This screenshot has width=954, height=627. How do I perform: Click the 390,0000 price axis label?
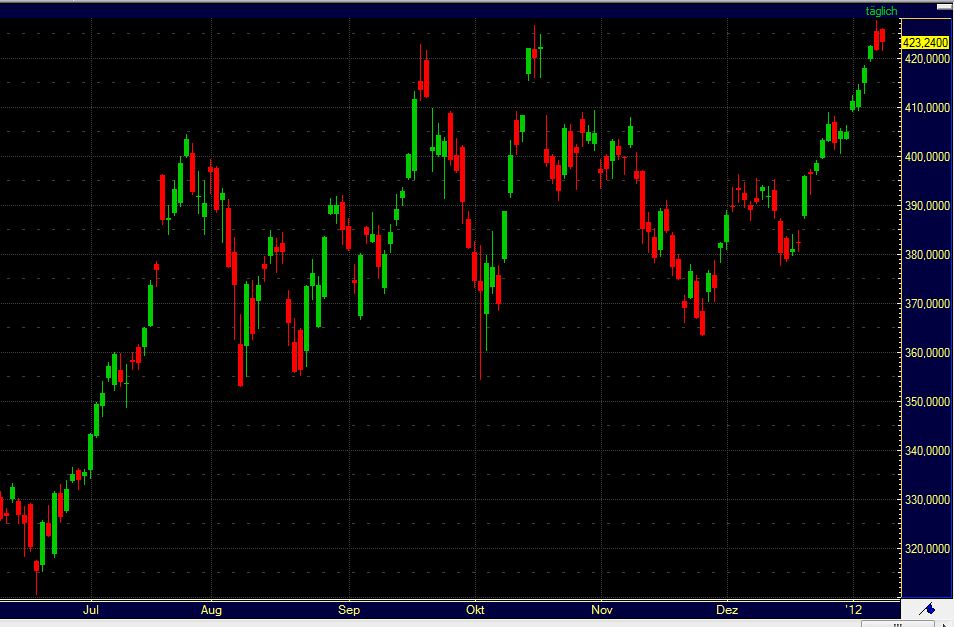(927, 206)
